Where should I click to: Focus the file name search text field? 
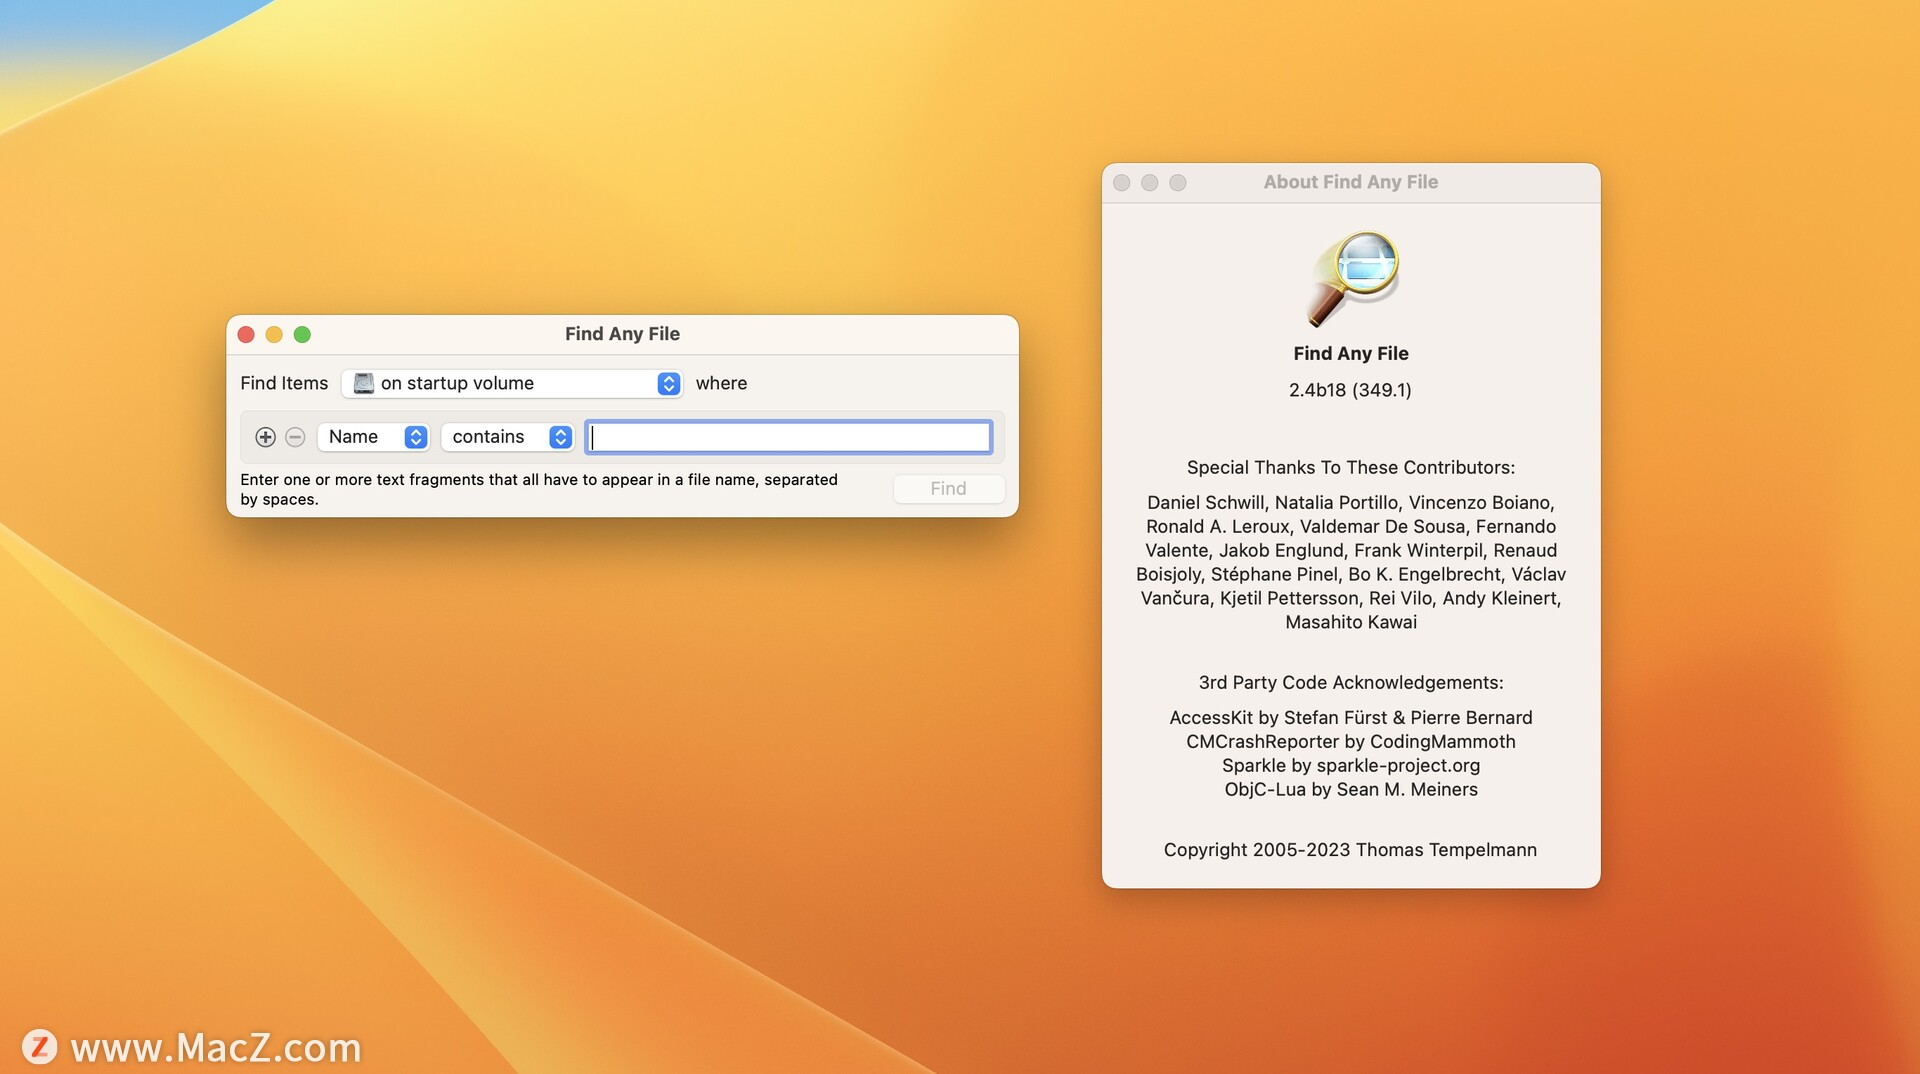point(789,437)
